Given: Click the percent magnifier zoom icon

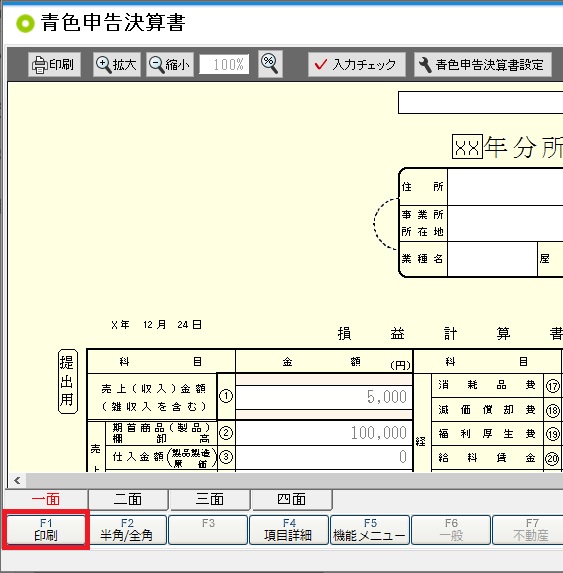Looking at the screenshot, I should pyautogui.click(x=270, y=64).
